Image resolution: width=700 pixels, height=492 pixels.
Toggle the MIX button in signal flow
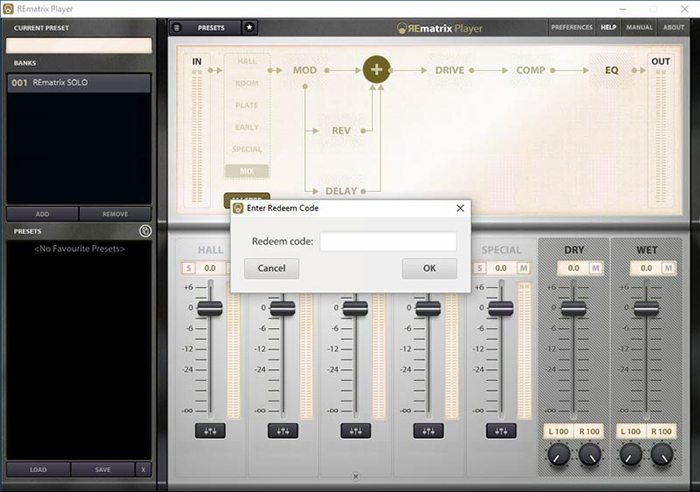247,171
